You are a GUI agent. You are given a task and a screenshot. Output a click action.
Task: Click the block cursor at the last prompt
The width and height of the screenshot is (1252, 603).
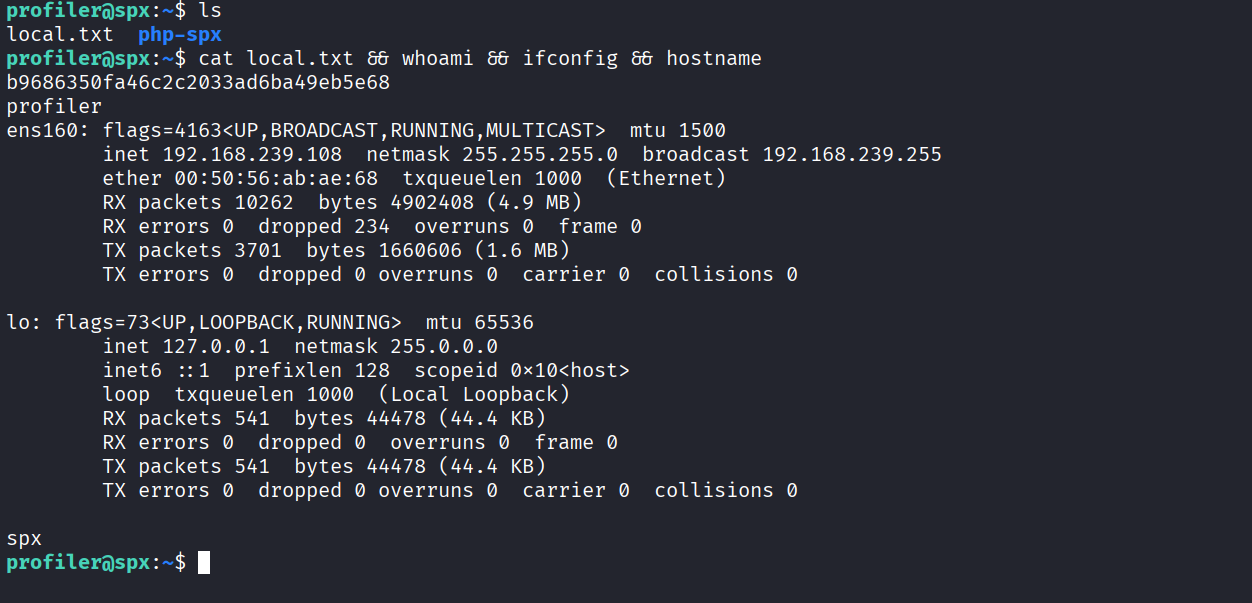[204, 563]
